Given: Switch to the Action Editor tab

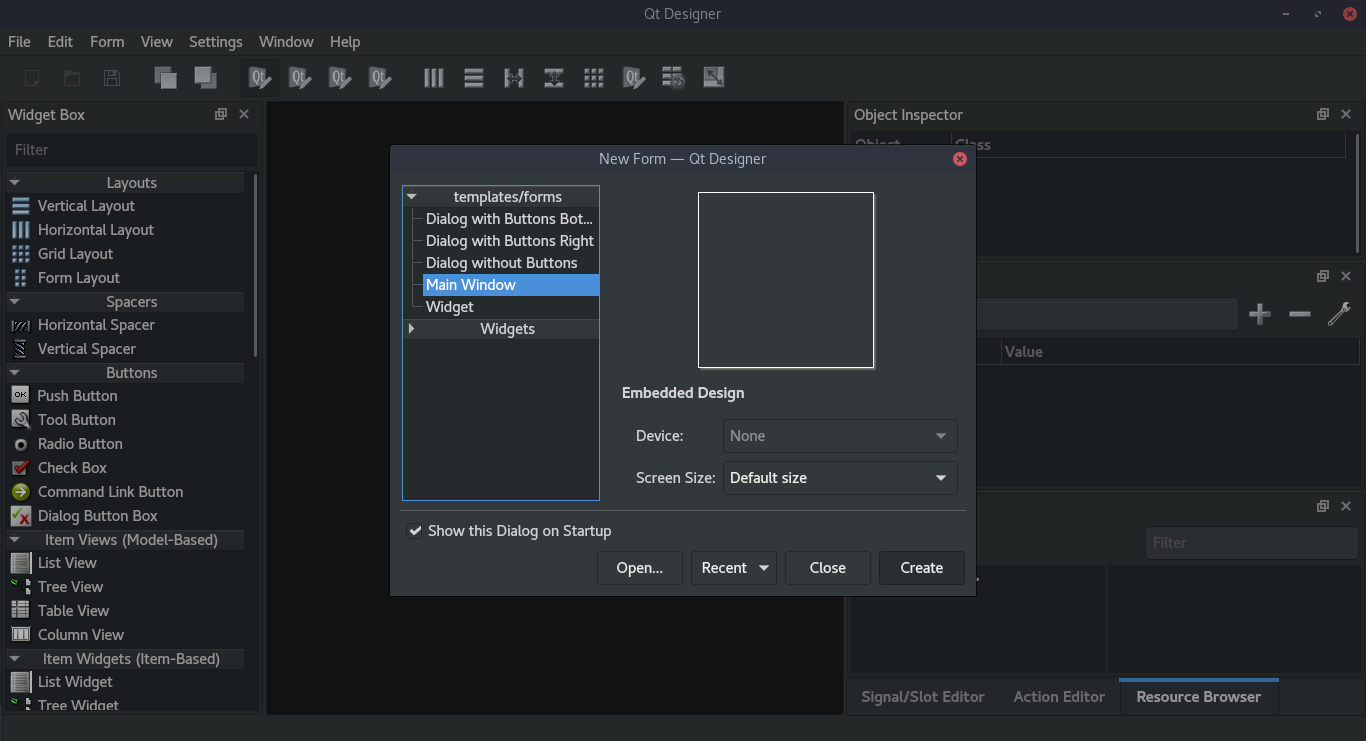Looking at the screenshot, I should tap(1059, 697).
